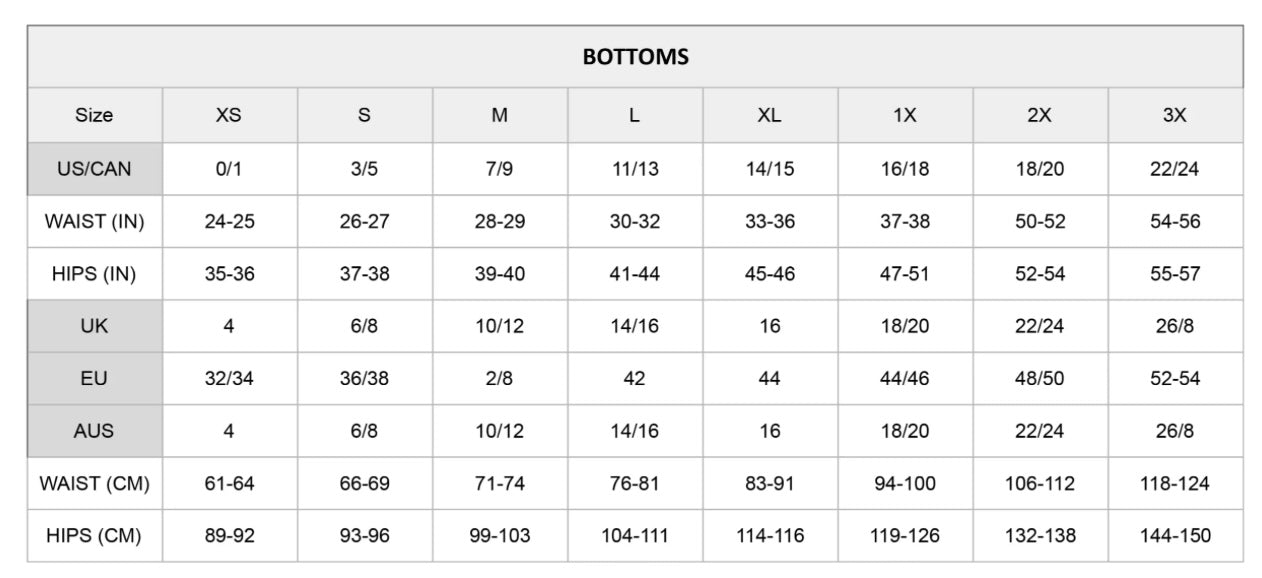Click the 3X size column header
The height and width of the screenshot is (578, 1262).
[x=1175, y=115]
